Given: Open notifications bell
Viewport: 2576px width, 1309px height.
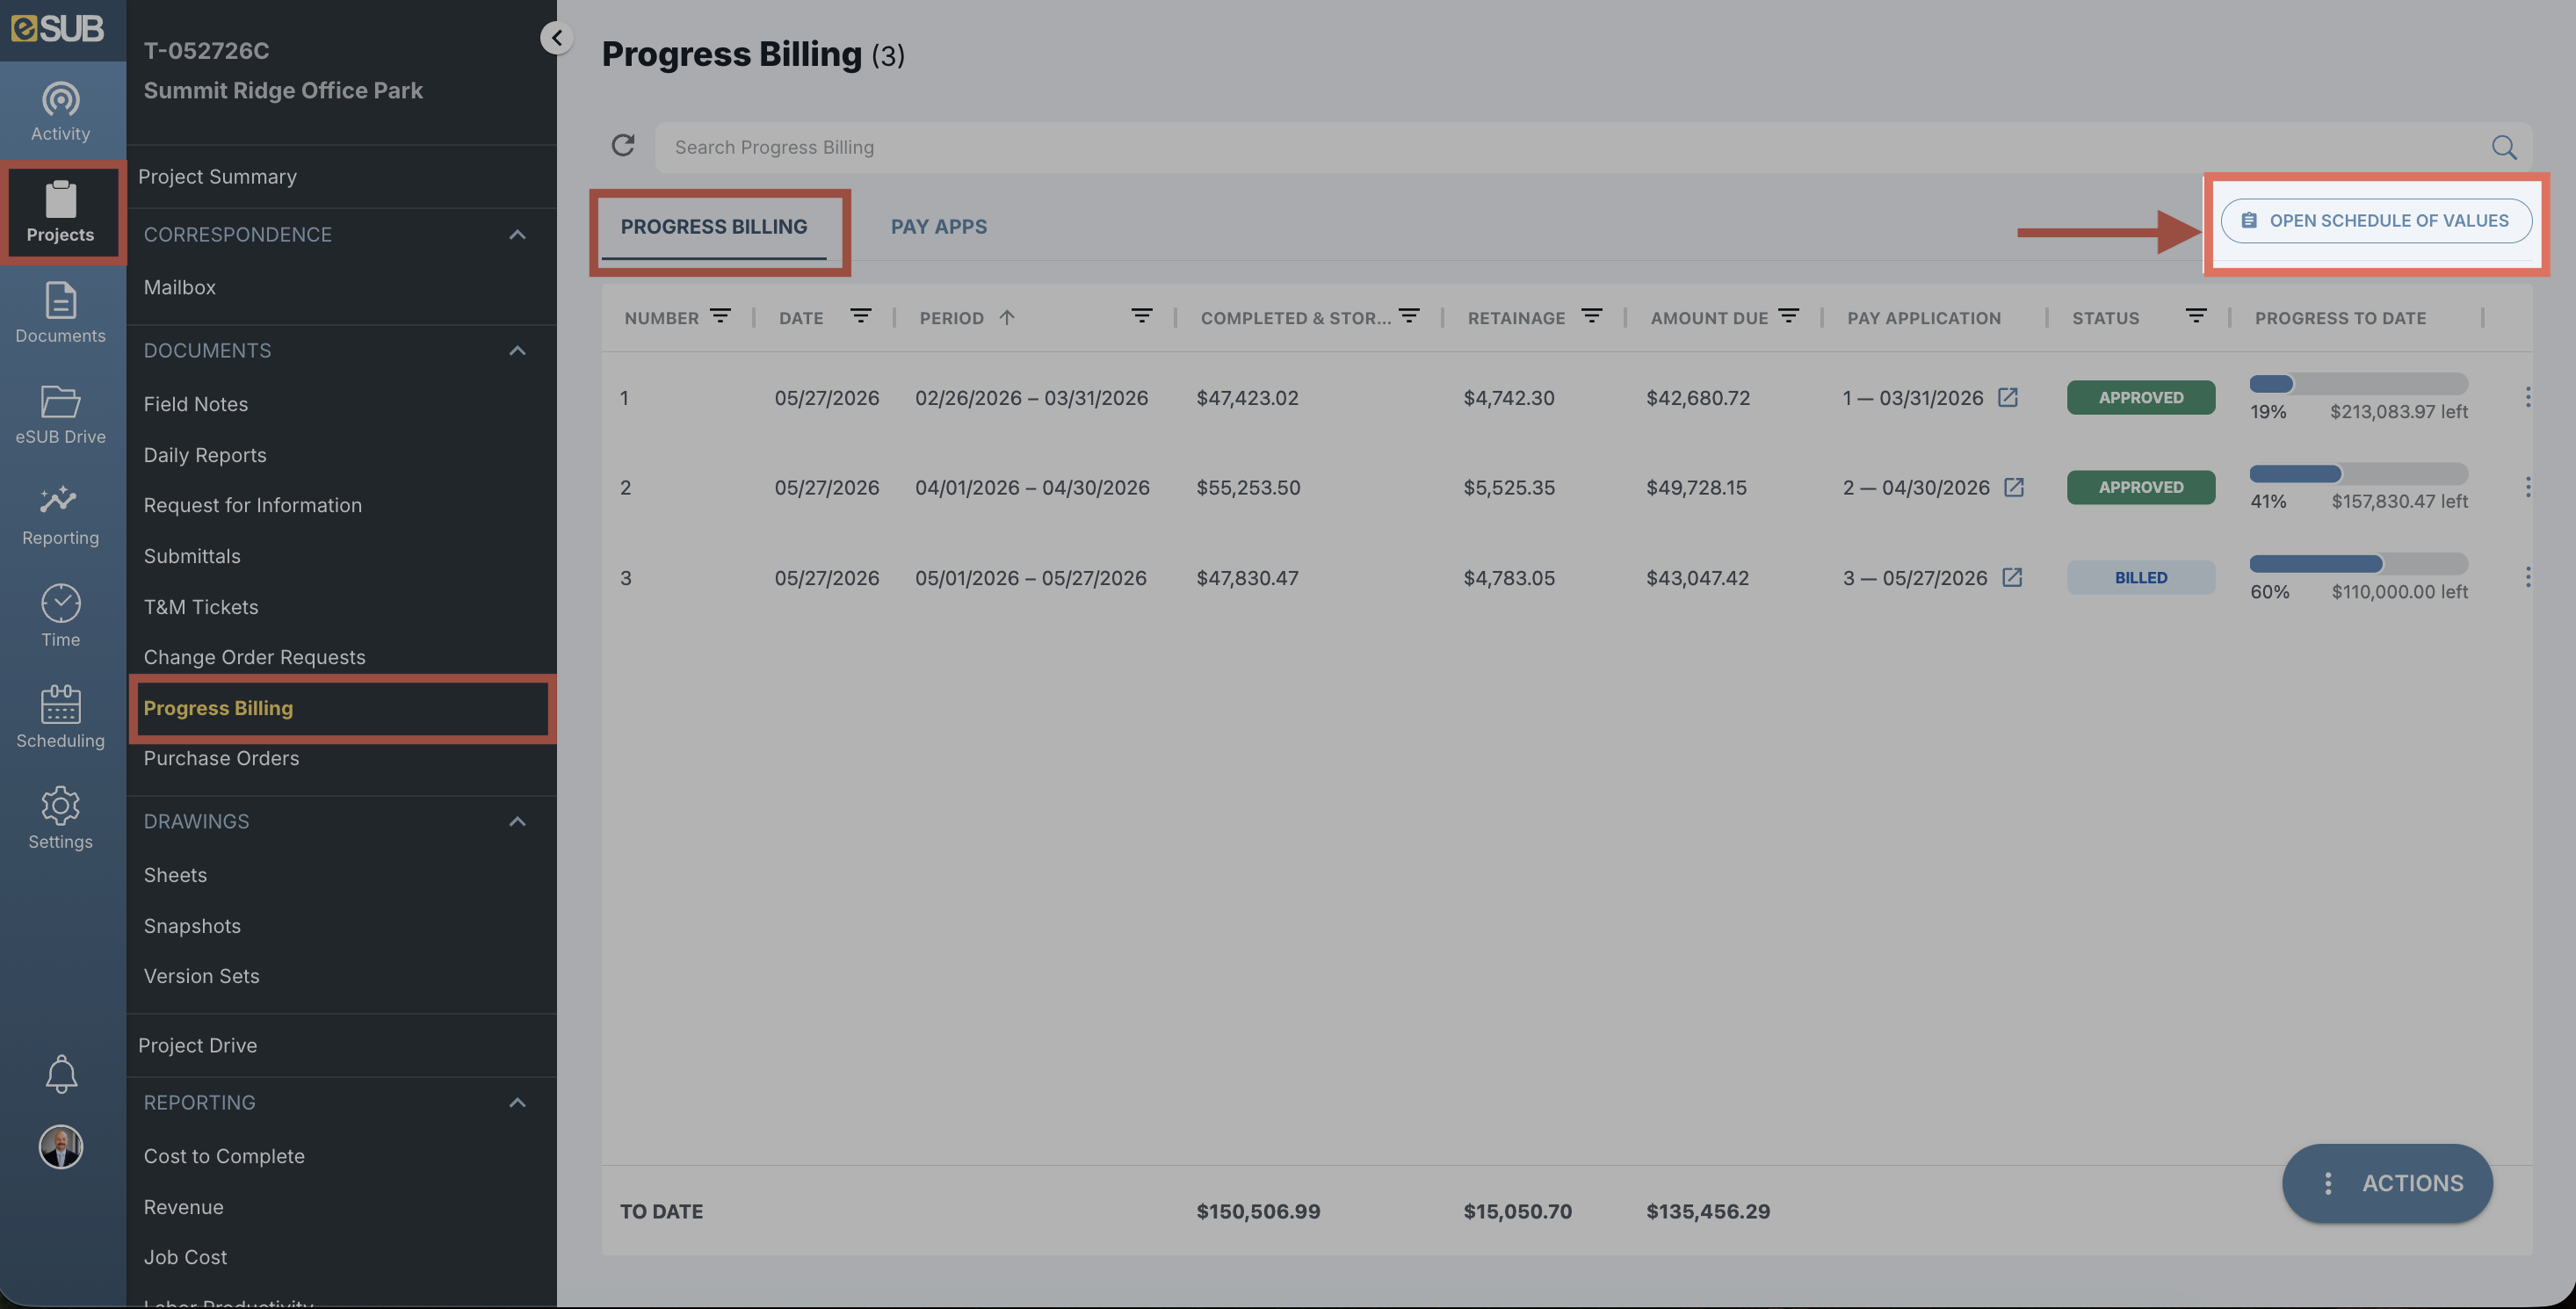Looking at the screenshot, I should (61, 1074).
